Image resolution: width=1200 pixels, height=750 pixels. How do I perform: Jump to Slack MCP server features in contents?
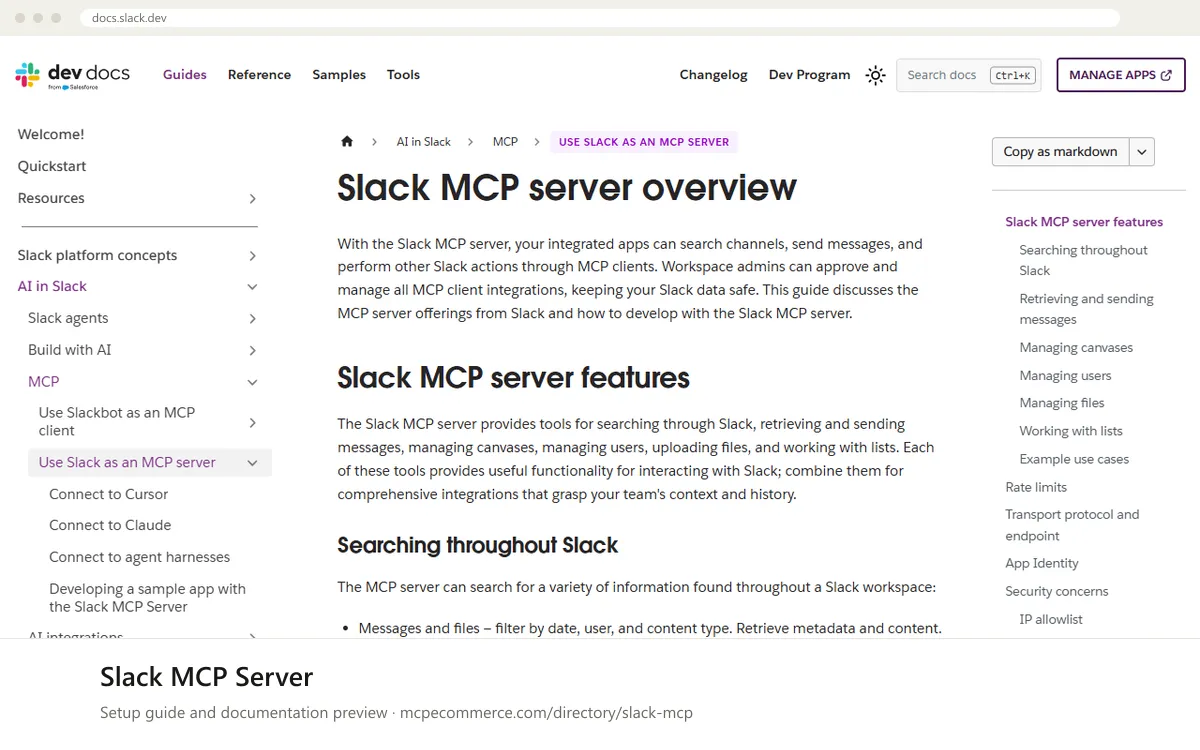pos(1084,222)
